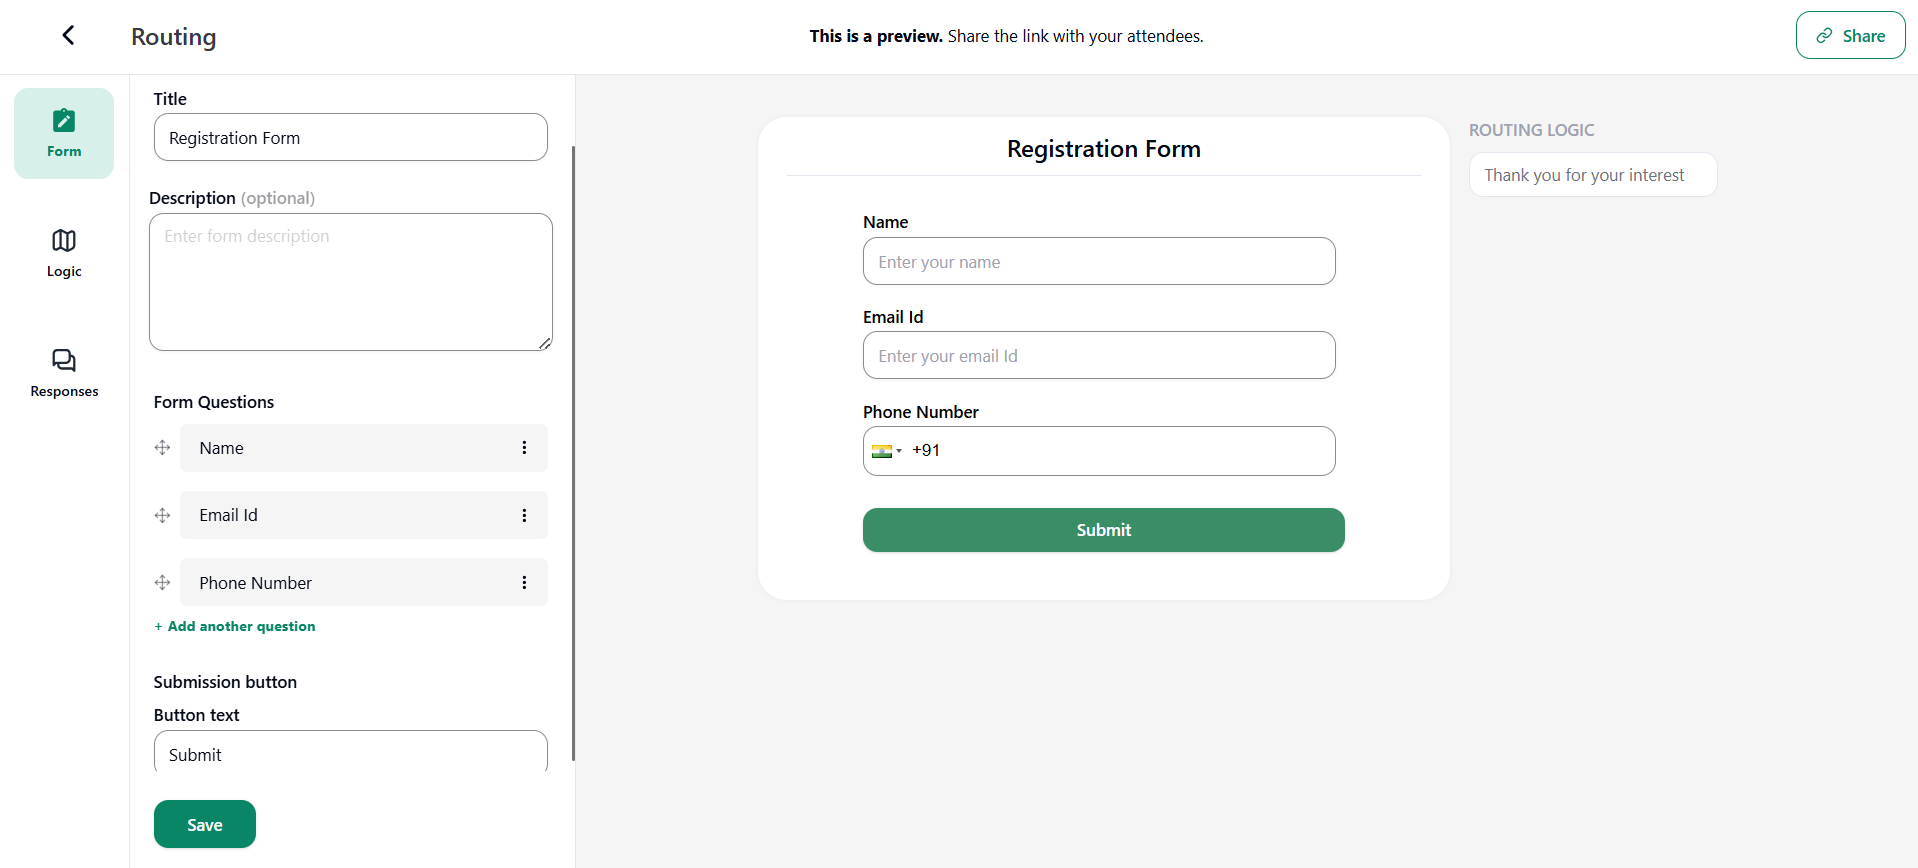Click the Share button

[x=1850, y=36]
